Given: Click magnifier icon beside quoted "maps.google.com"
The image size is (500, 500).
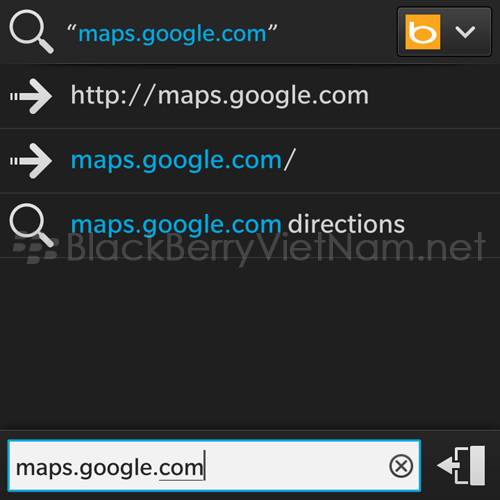Looking at the screenshot, I should [x=31, y=32].
